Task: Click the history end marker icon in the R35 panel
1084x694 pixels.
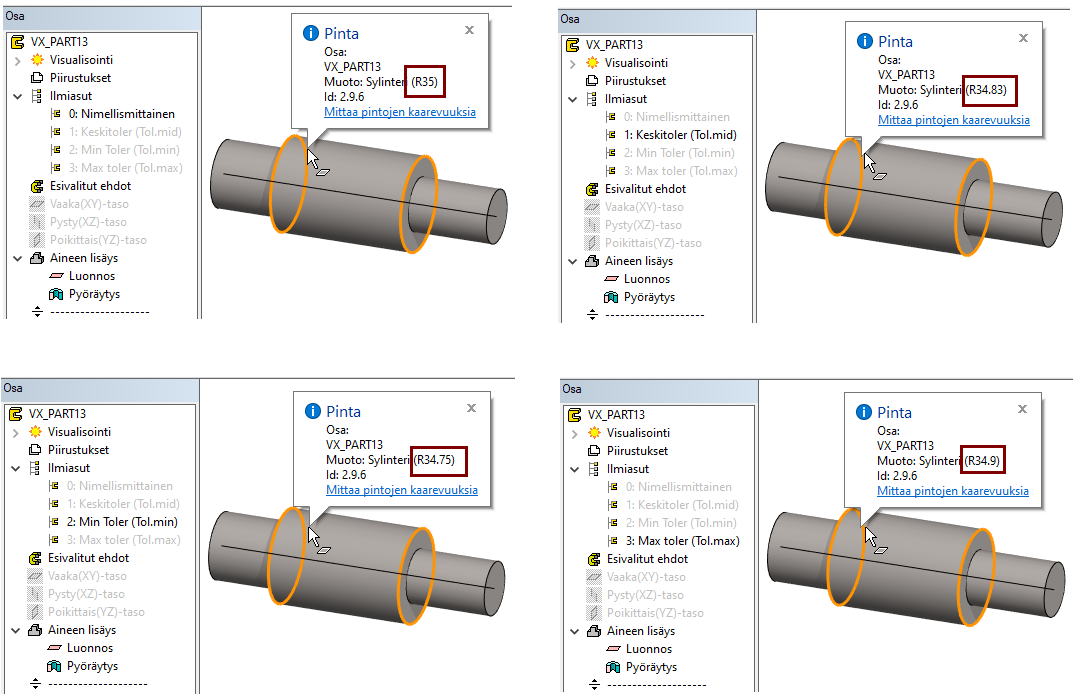Action: [37, 312]
